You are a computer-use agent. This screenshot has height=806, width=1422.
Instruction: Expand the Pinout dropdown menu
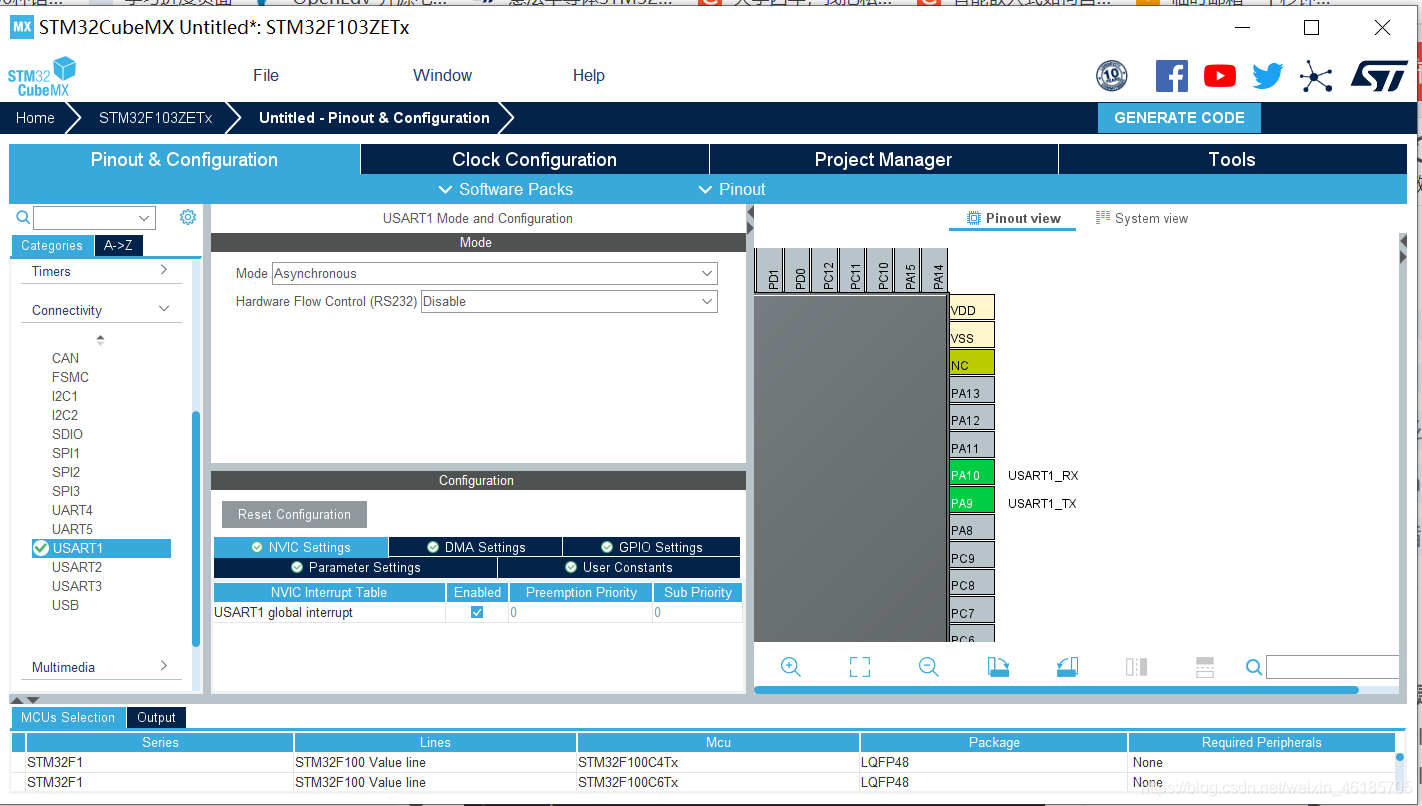click(x=732, y=189)
